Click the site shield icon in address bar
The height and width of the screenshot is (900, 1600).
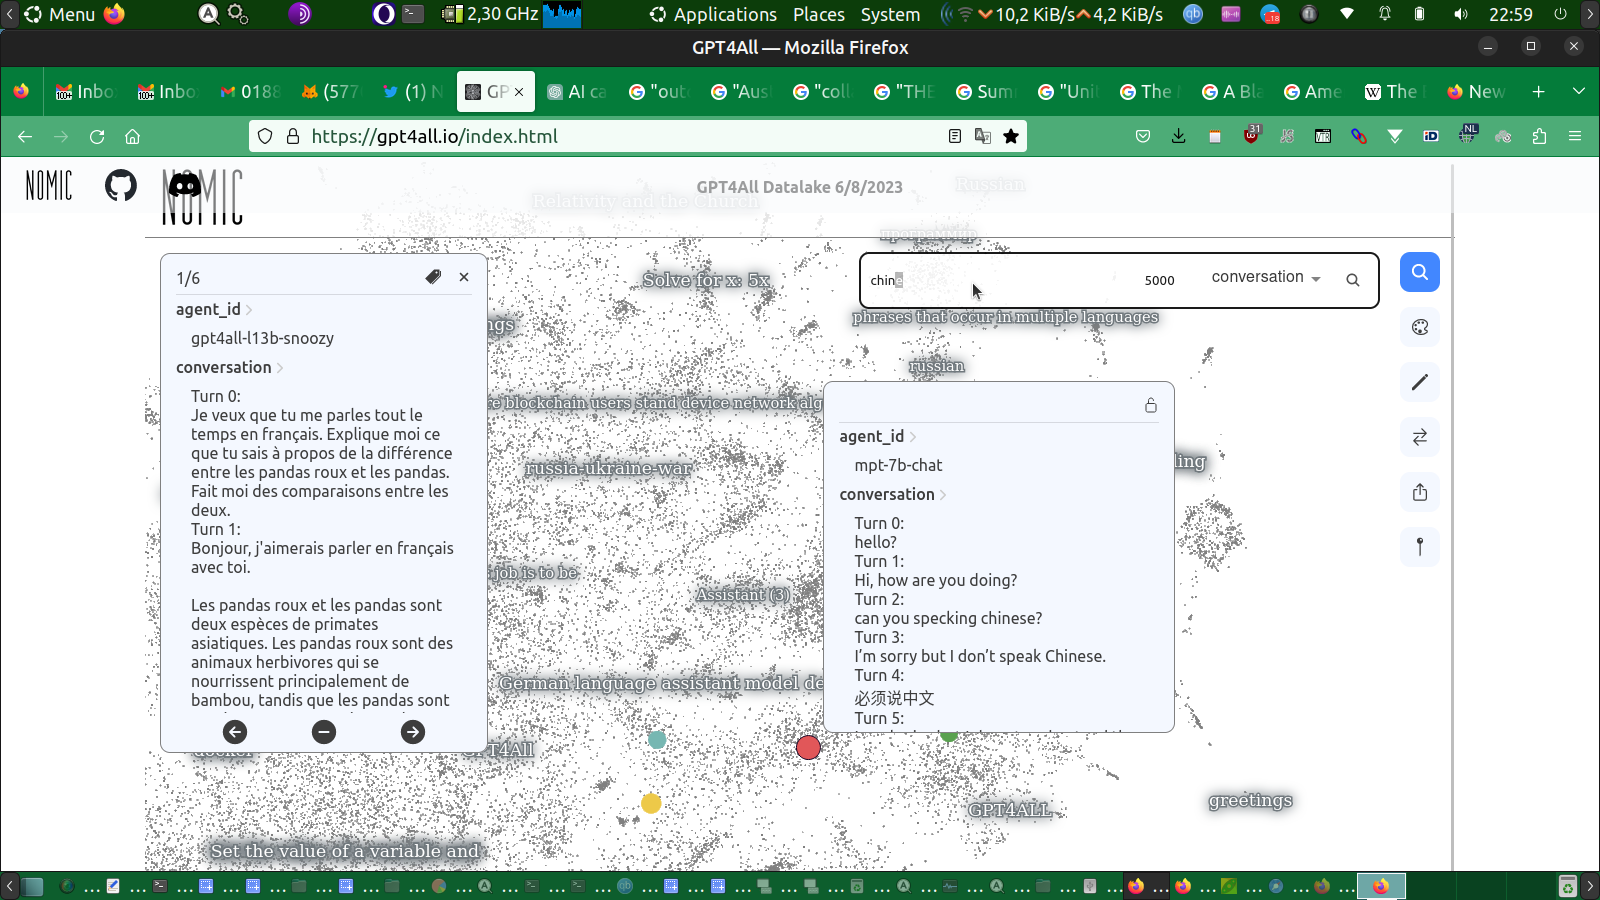tap(265, 136)
